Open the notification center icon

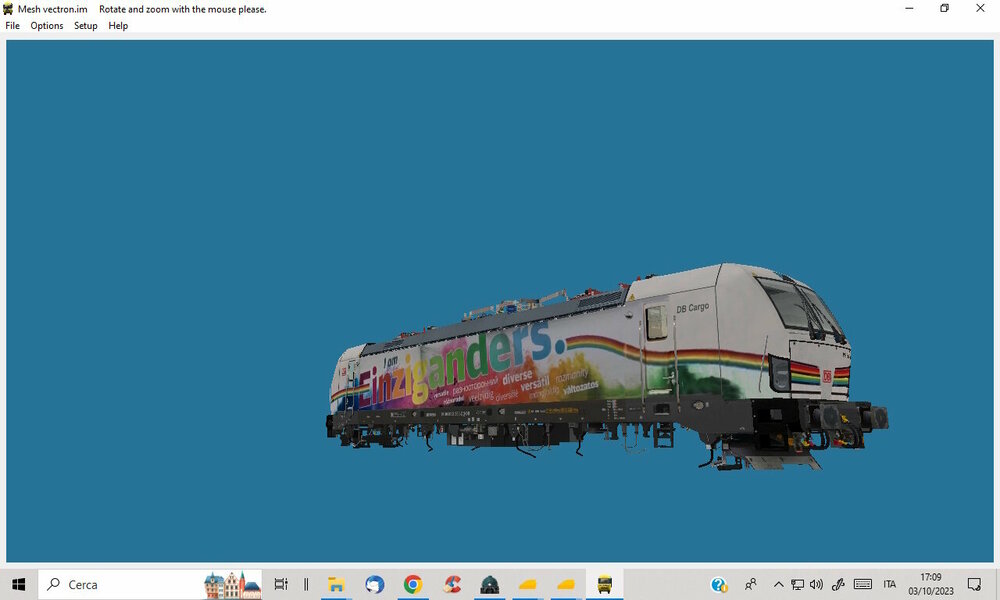pos(974,584)
